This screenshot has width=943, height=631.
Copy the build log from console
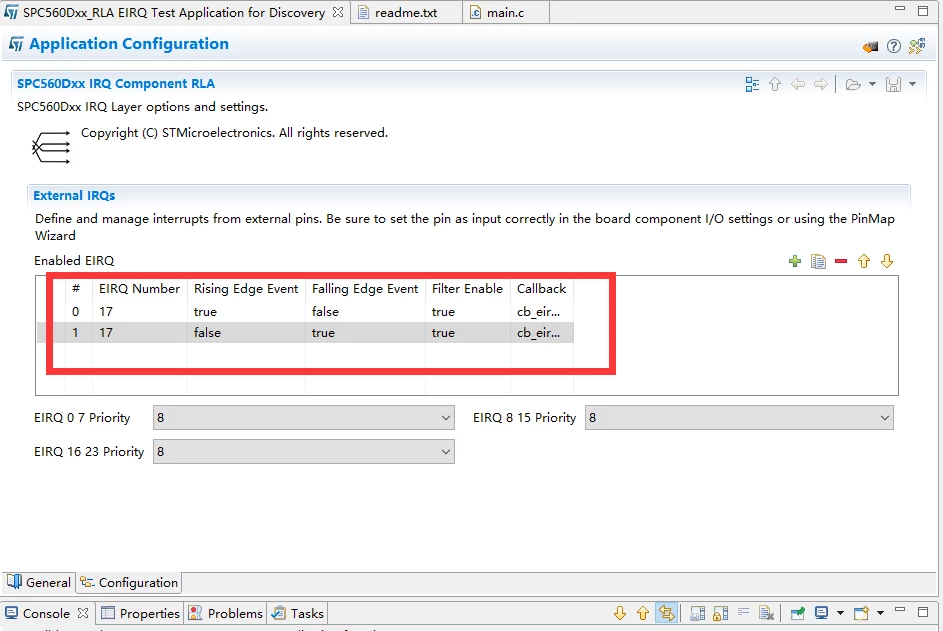coord(697,613)
